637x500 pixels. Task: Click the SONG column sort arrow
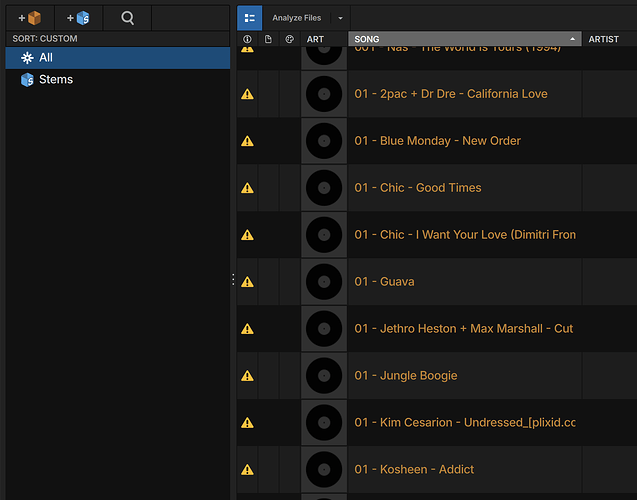pos(572,39)
